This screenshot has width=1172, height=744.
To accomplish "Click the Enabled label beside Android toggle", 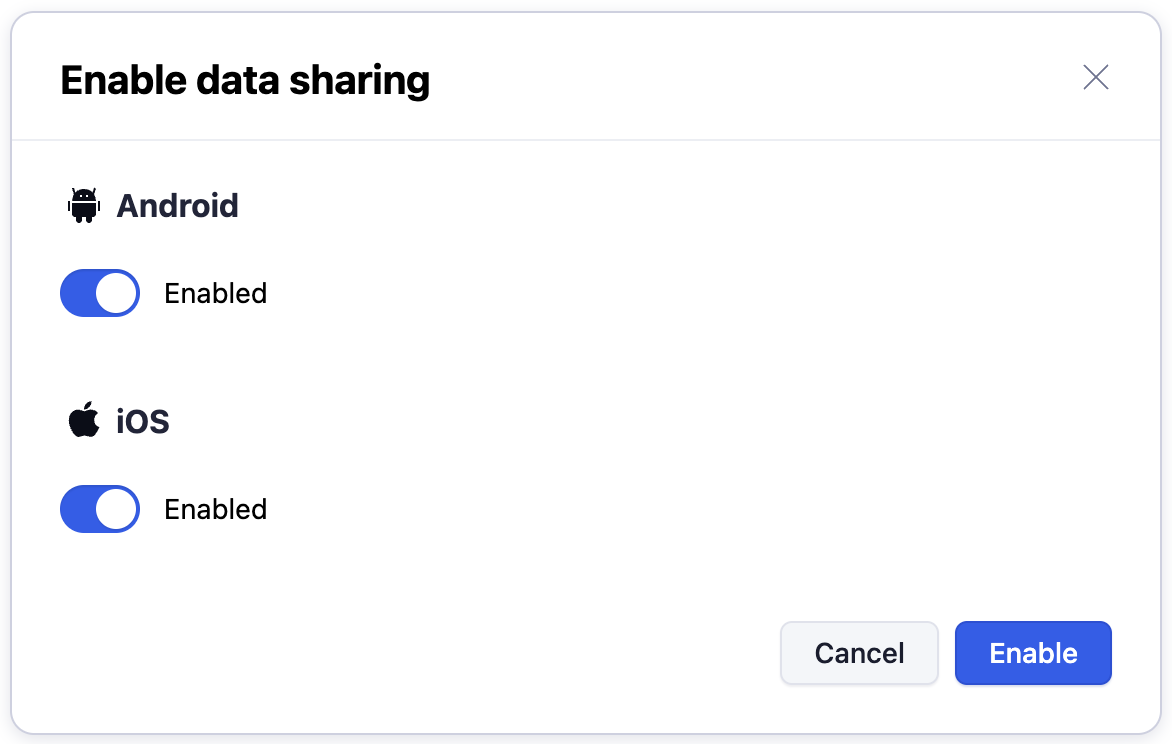I will point(216,294).
